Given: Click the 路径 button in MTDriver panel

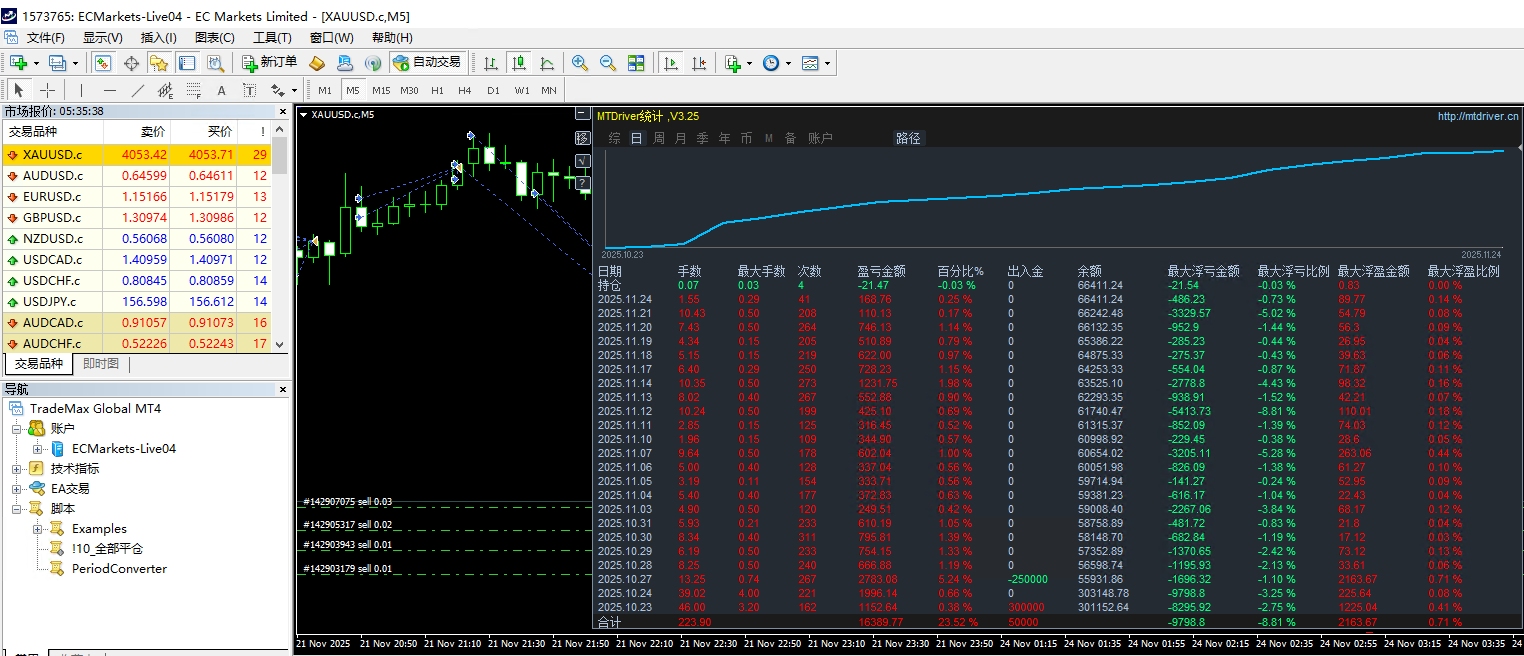Looking at the screenshot, I should coord(908,138).
